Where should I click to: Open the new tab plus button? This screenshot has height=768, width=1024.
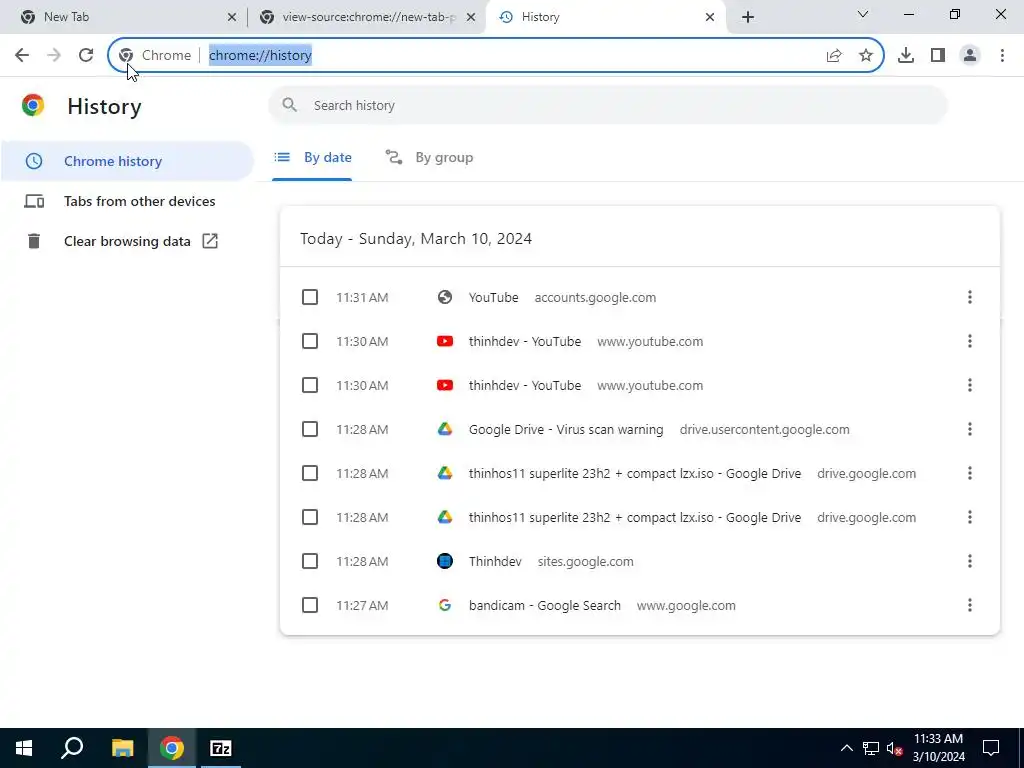[748, 17]
